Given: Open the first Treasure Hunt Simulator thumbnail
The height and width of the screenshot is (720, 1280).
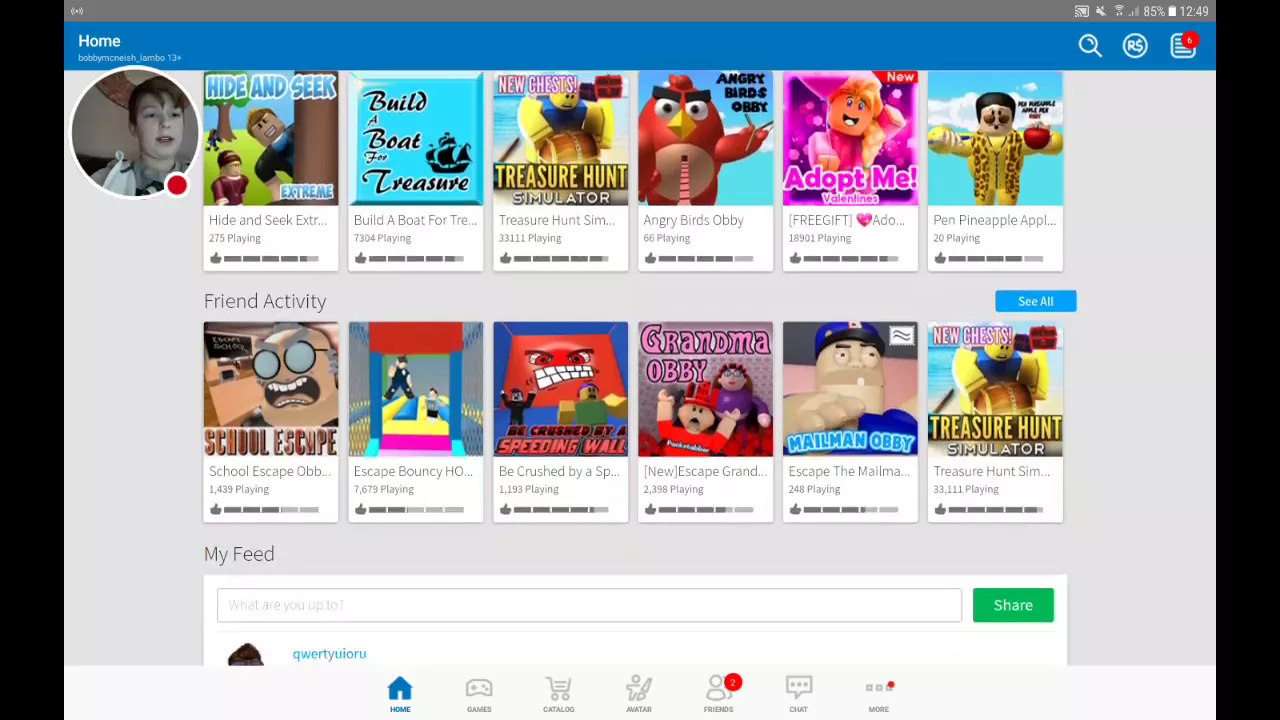Looking at the screenshot, I should (561, 138).
